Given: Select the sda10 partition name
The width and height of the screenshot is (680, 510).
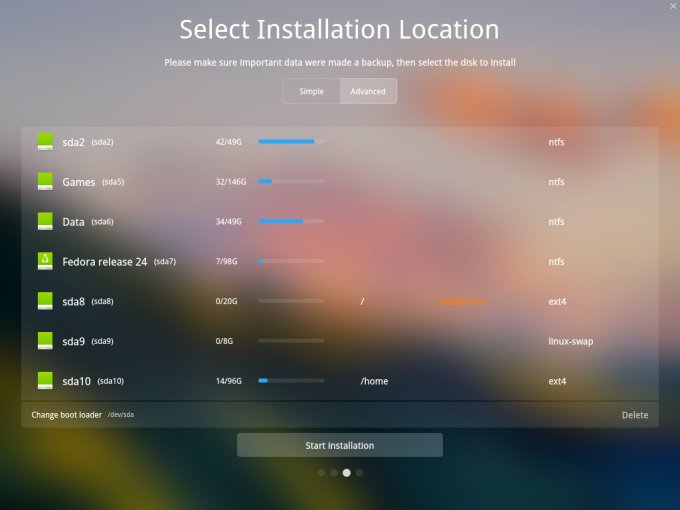Looking at the screenshot, I should pyautogui.click(x=76, y=381).
